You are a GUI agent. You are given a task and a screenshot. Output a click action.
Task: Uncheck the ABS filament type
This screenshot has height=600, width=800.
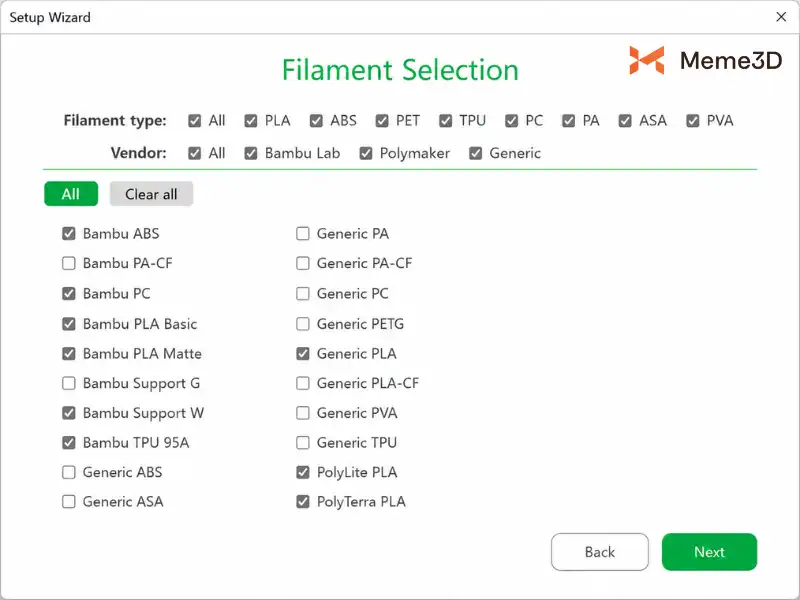click(x=316, y=120)
